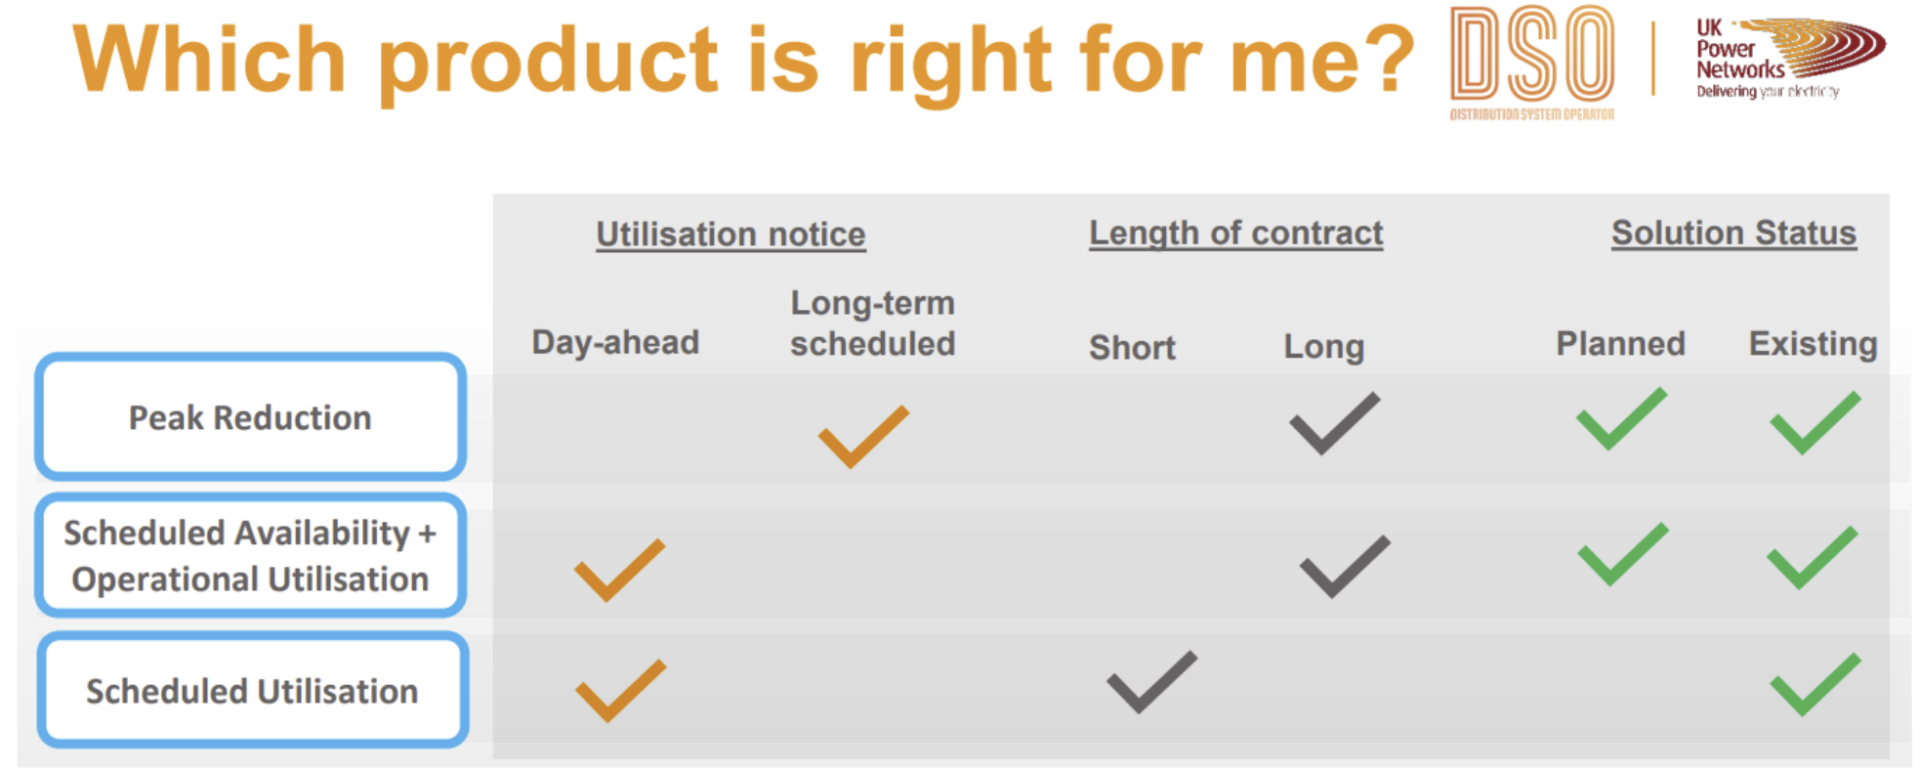Click Scheduled Availability Day-ahead orange checkmark
Viewport: 1920px width, 772px height.
(x=619, y=569)
